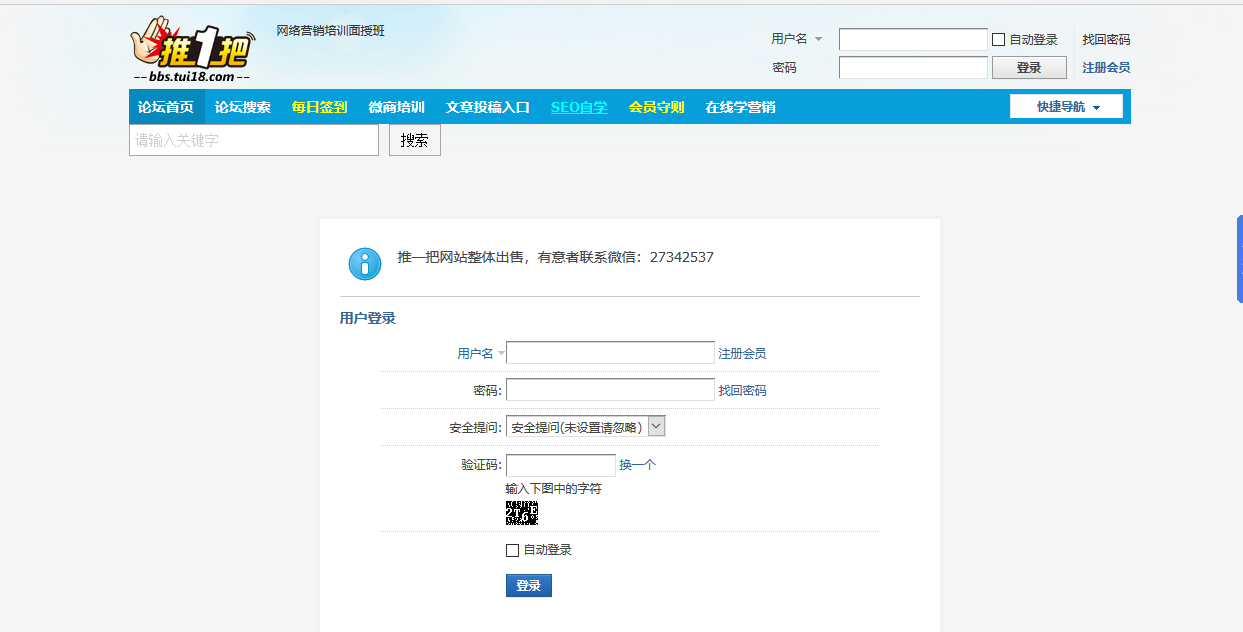Expand the 快捷导航 quick navigation menu
Image resolution: width=1243 pixels, height=632 pixels.
pos(1066,107)
